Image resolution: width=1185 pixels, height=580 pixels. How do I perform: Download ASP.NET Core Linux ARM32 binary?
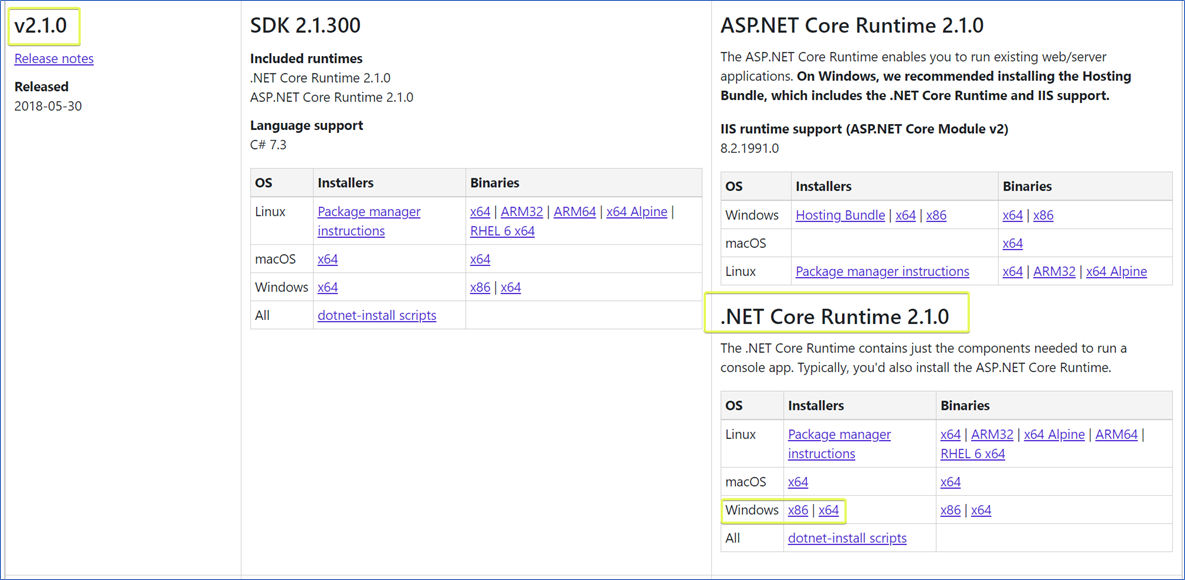(1055, 271)
